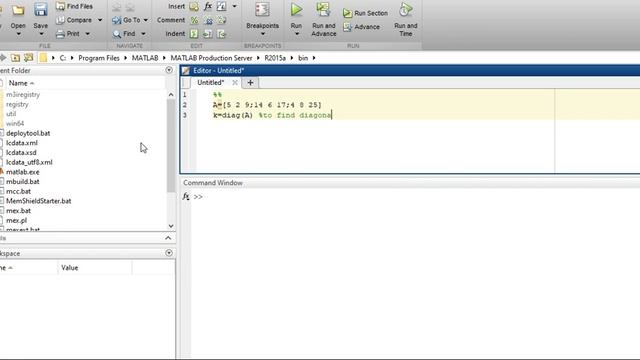Screen dimensions: 640x360
Task: Click the Find Files button
Action: coord(74,6)
